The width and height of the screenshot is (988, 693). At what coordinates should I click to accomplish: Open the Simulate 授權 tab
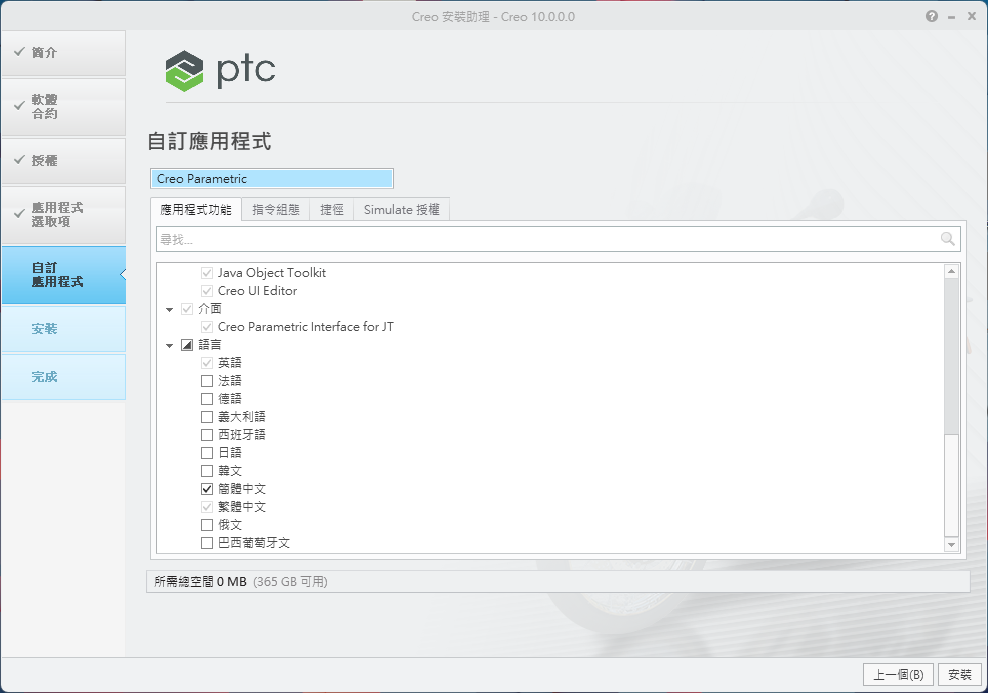point(401,210)
